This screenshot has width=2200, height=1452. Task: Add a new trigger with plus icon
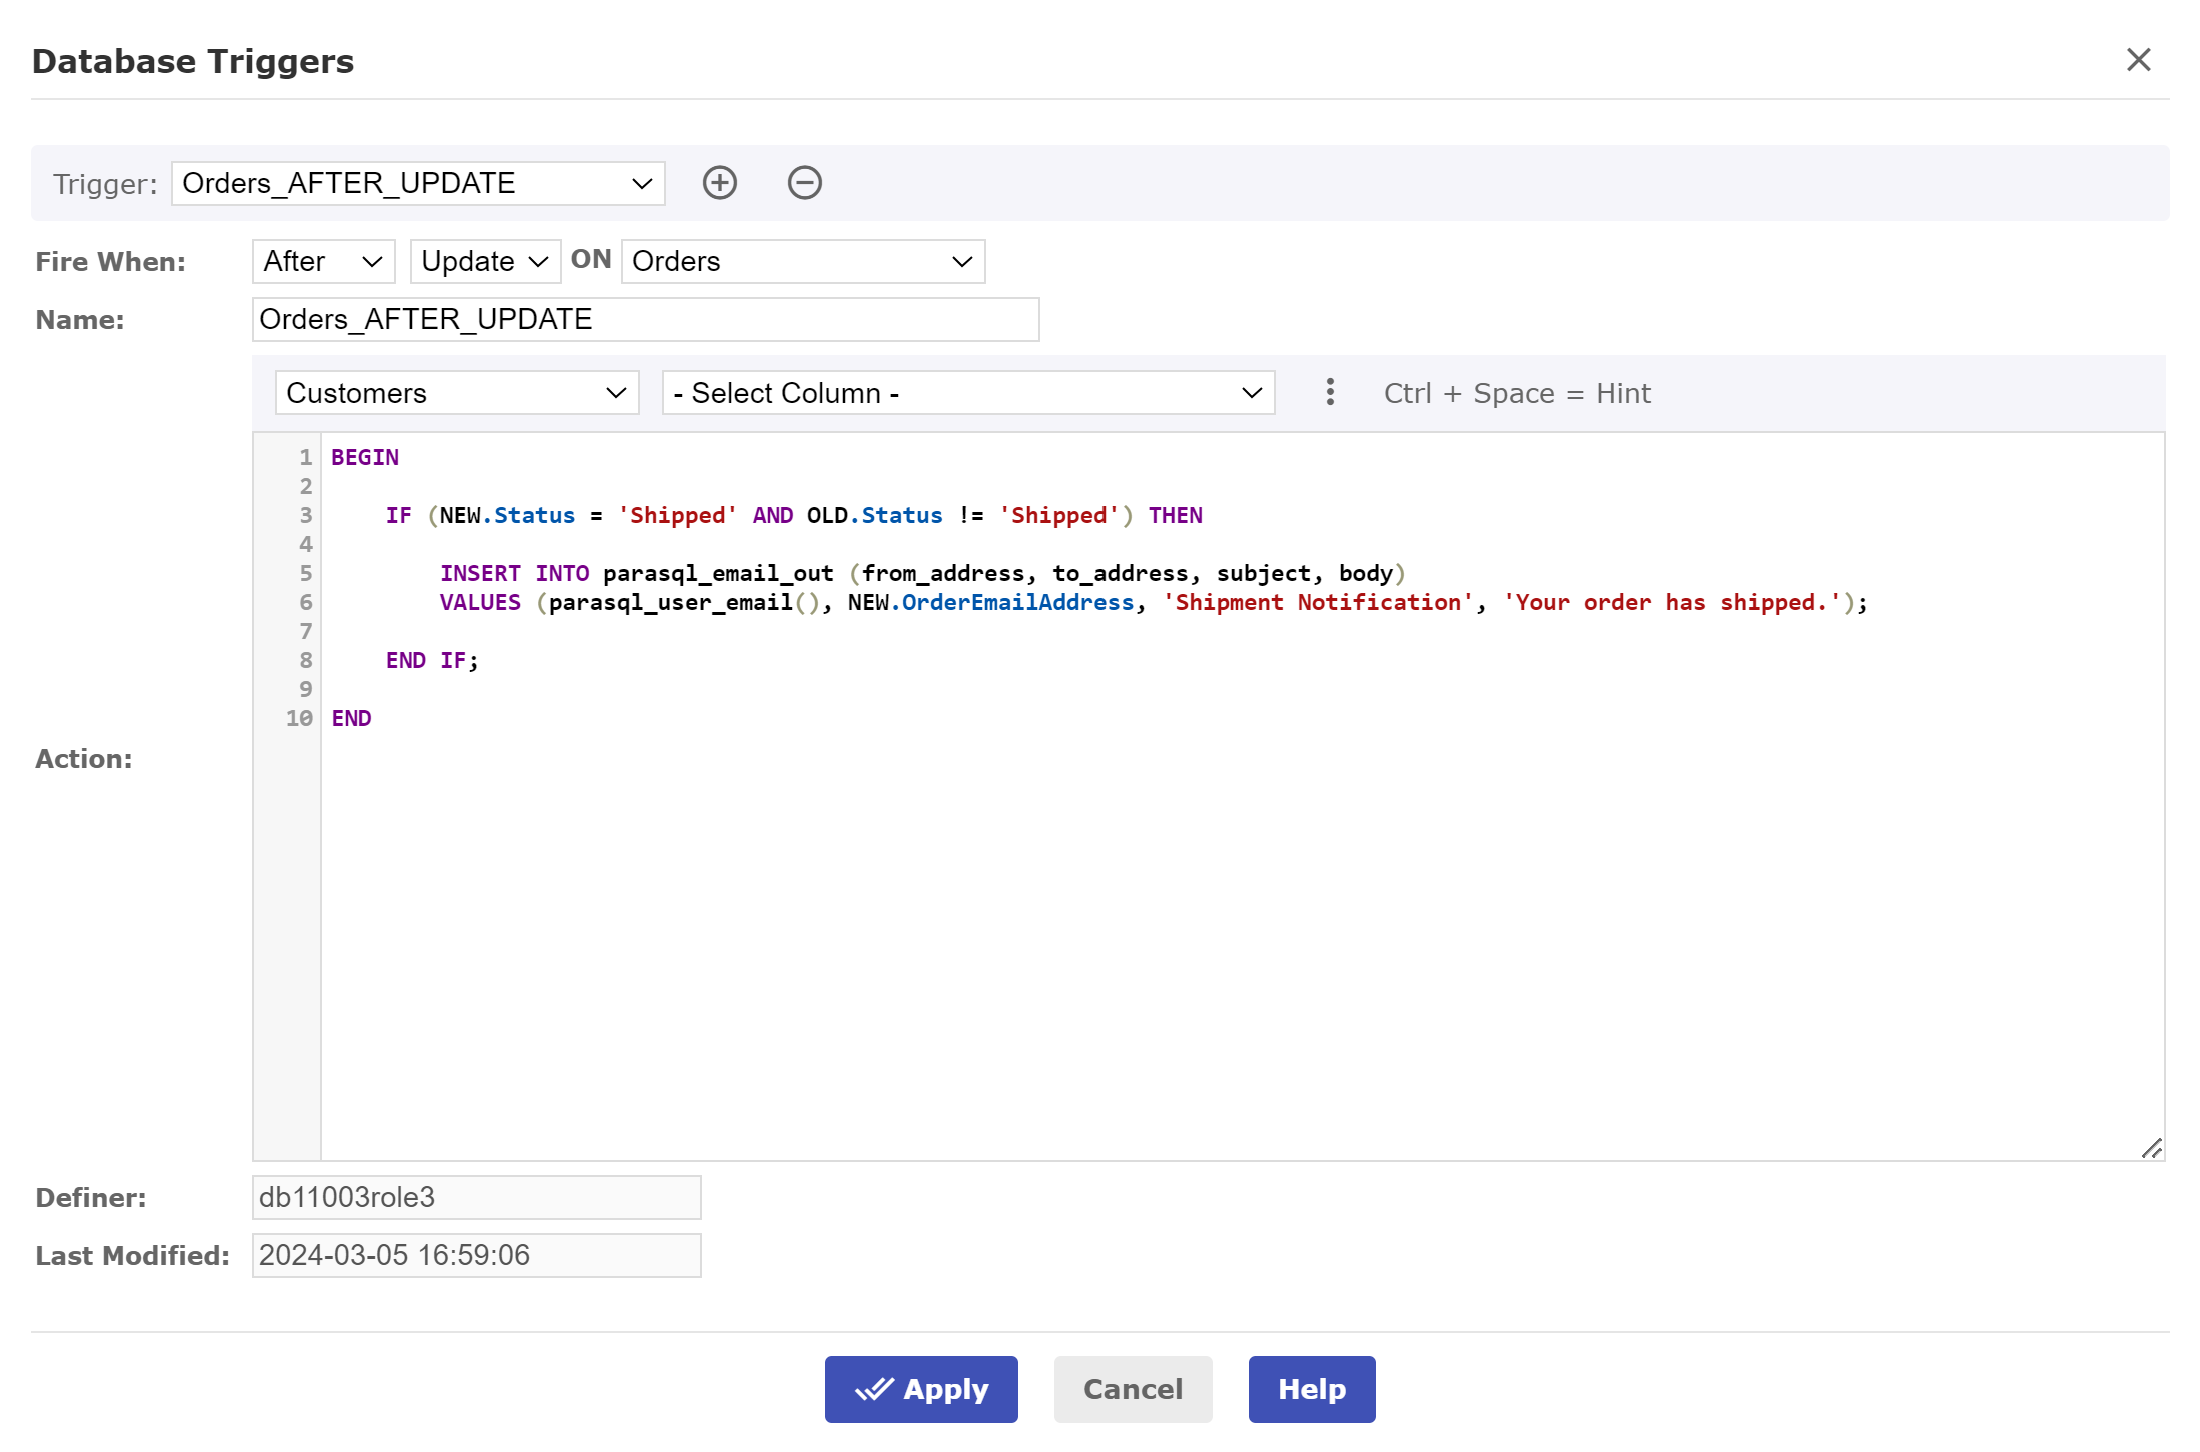point(719,183)
